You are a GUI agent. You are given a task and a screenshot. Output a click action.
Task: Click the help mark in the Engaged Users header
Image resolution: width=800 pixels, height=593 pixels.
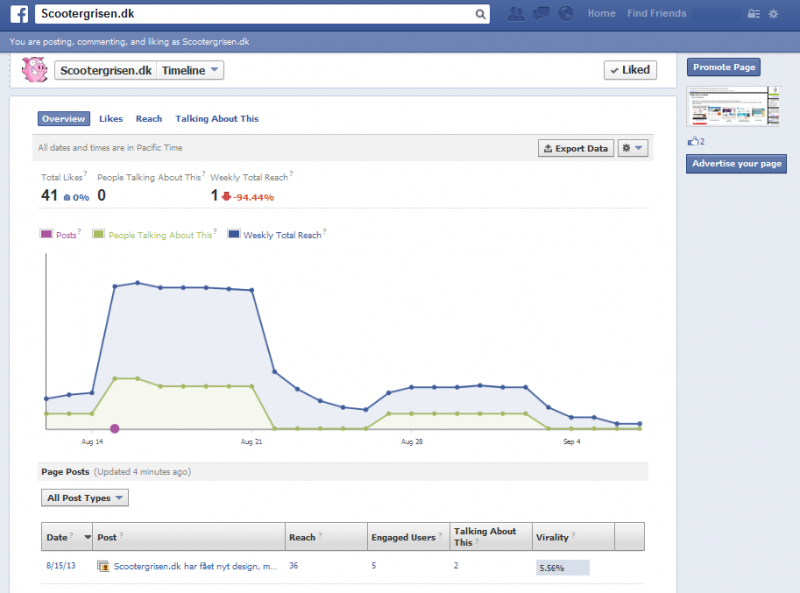[440, 535]
